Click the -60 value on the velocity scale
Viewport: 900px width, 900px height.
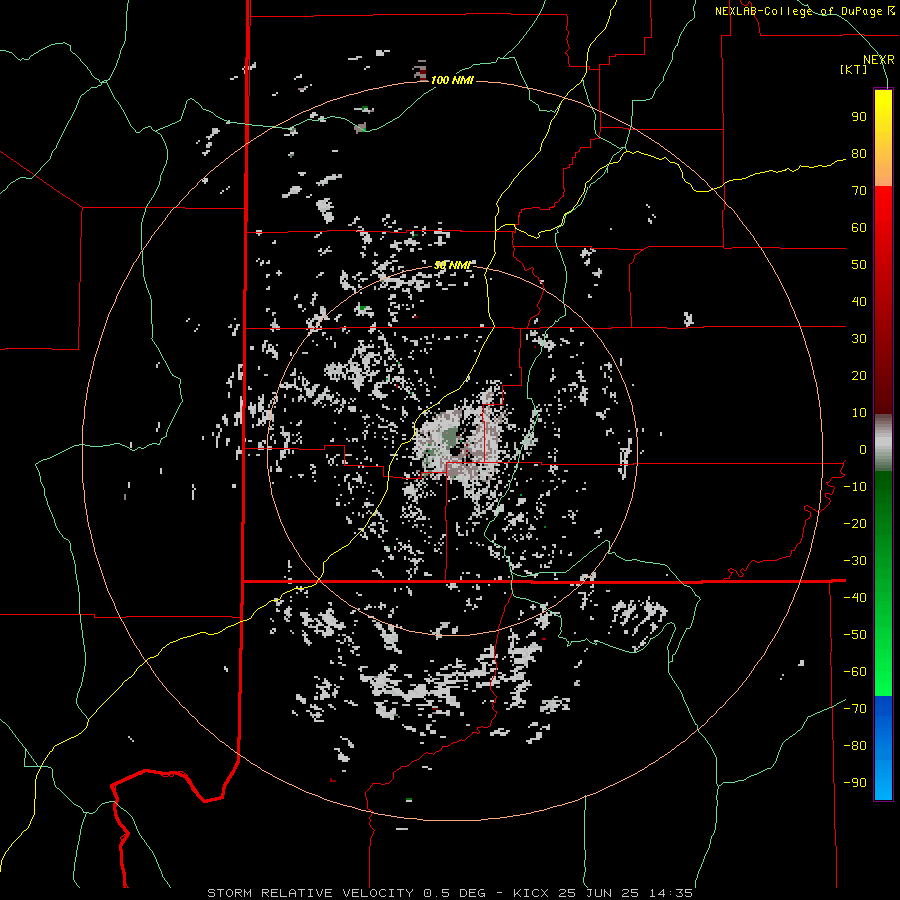pyautogui.click(x=855, y=672)
